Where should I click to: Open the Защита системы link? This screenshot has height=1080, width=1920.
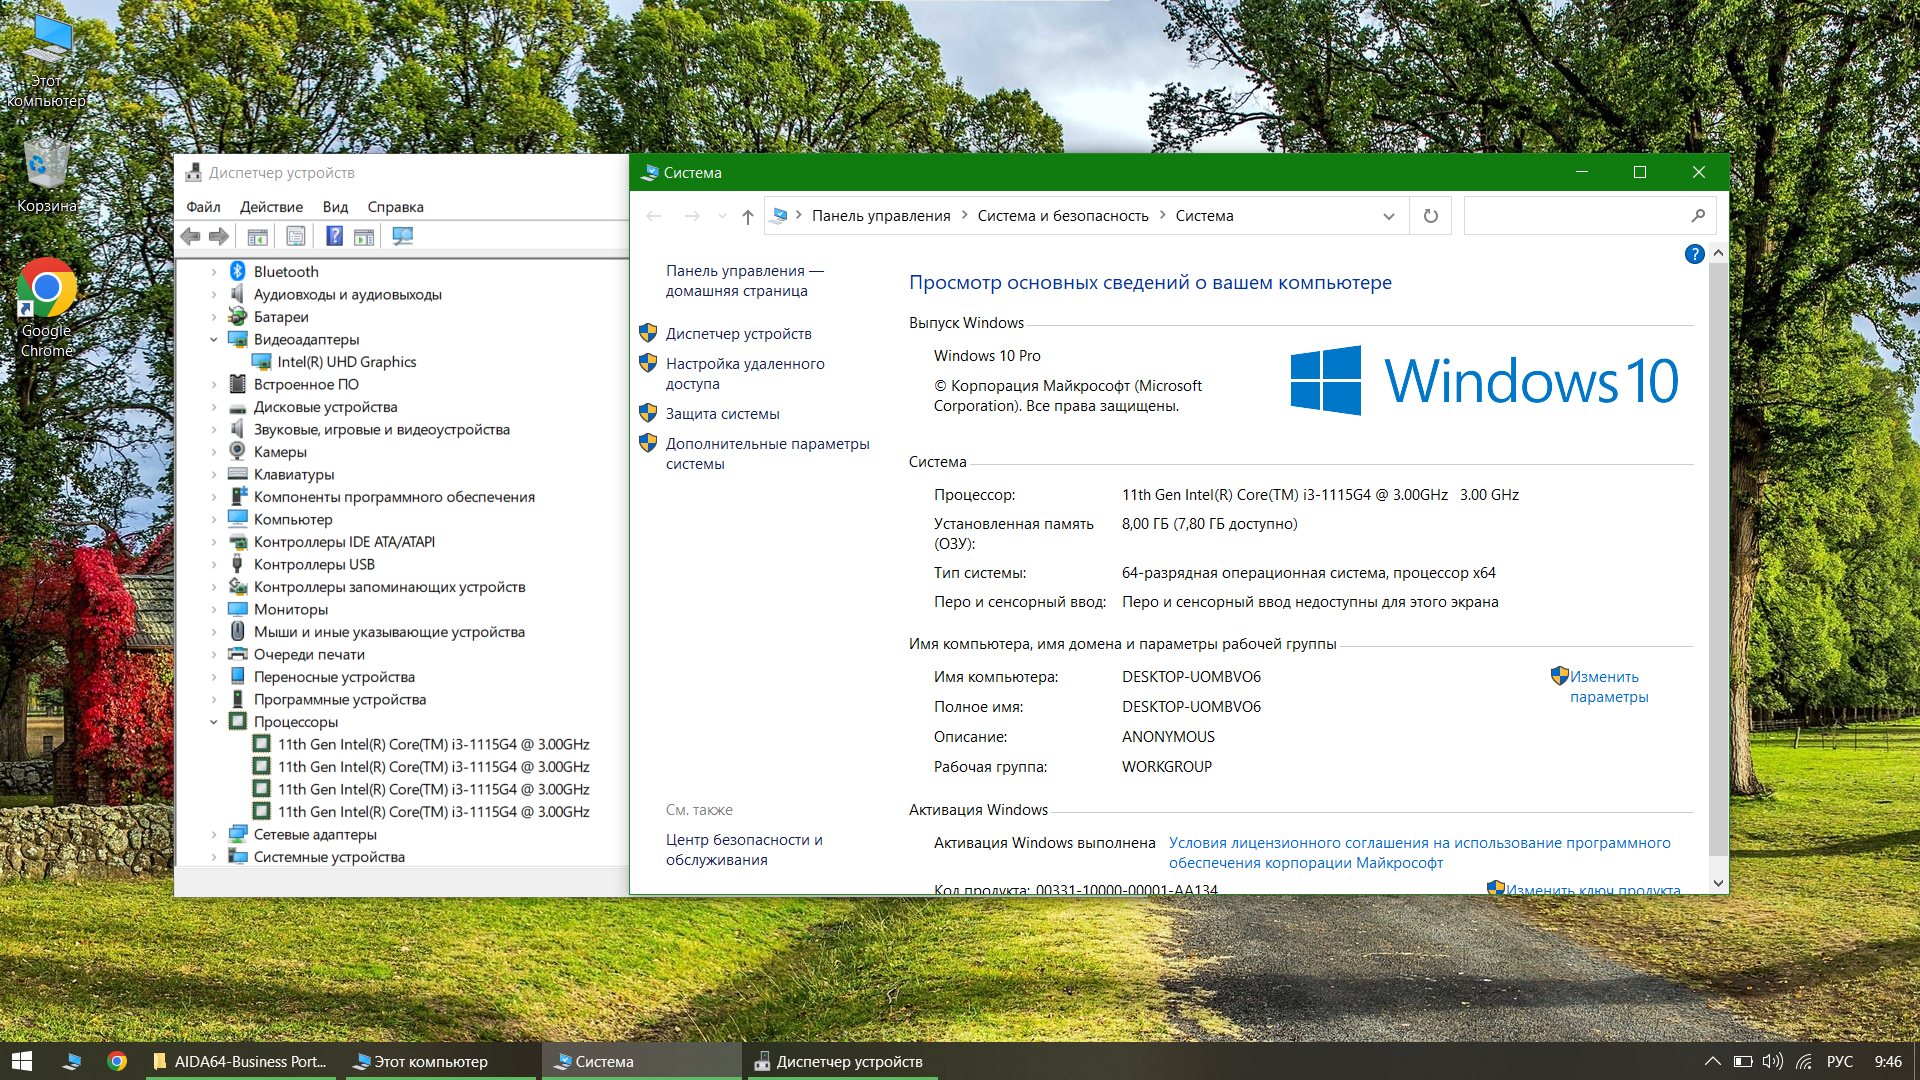[x=722, y=414]
